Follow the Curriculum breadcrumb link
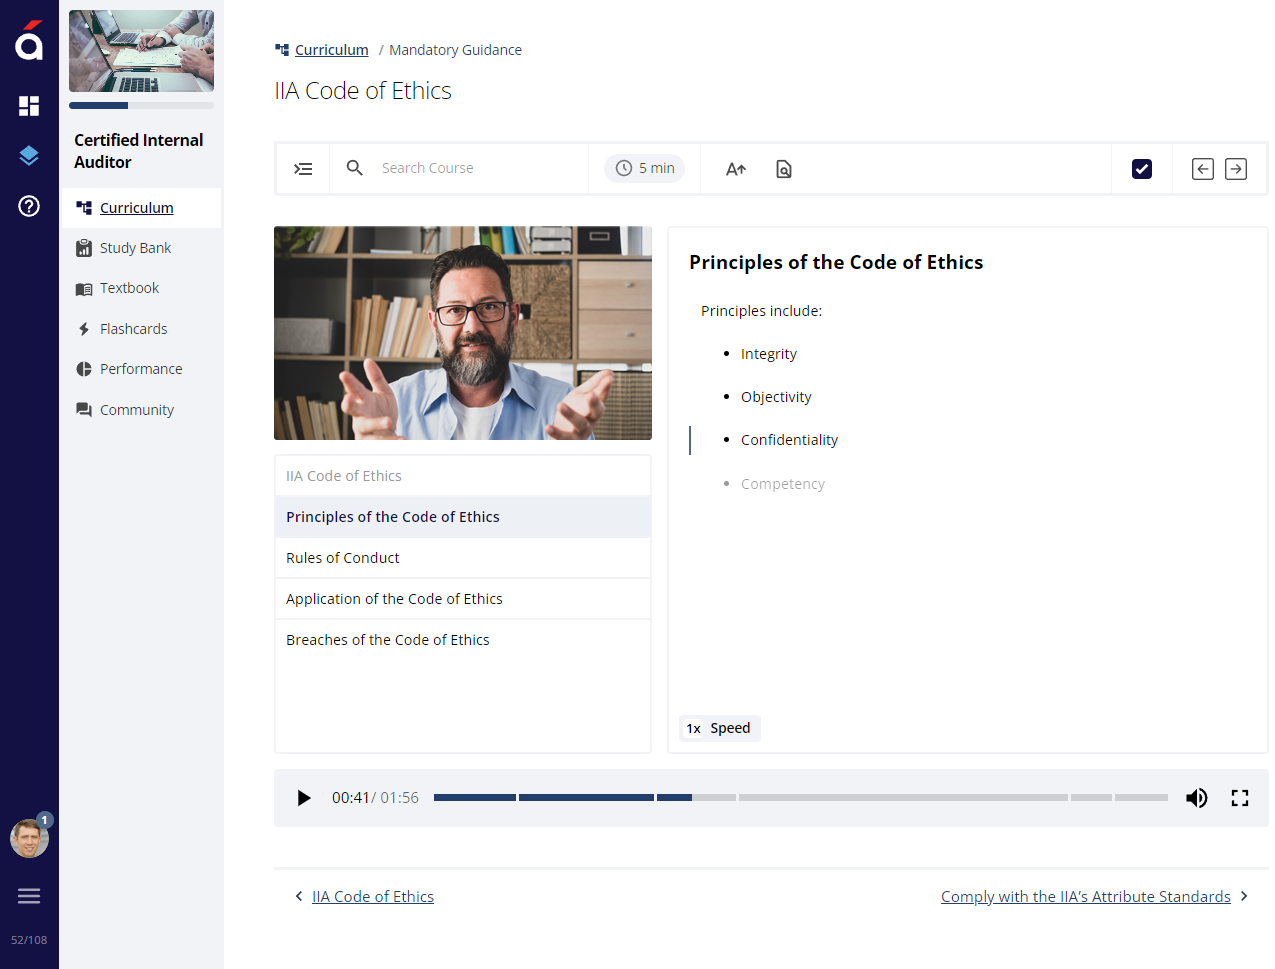 coord(331,49)
